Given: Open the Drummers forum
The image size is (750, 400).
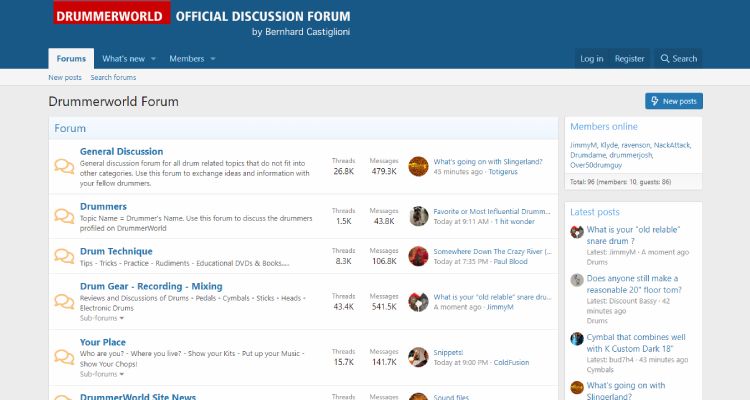Looking at the screenshot, I should [x=103, y=207].
